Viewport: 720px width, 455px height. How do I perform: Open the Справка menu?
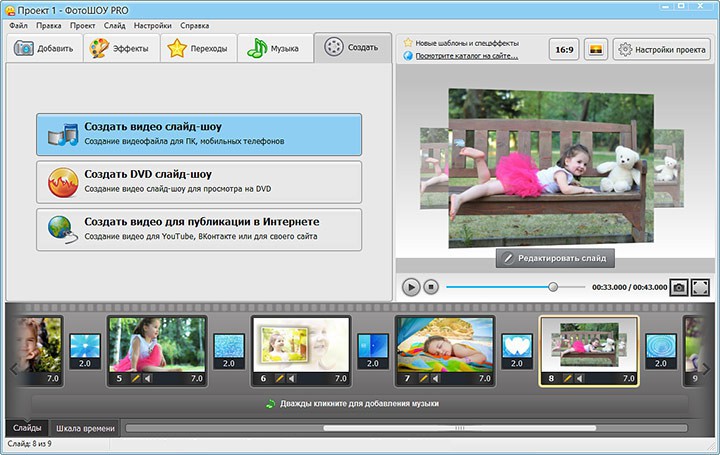[195, 26]
